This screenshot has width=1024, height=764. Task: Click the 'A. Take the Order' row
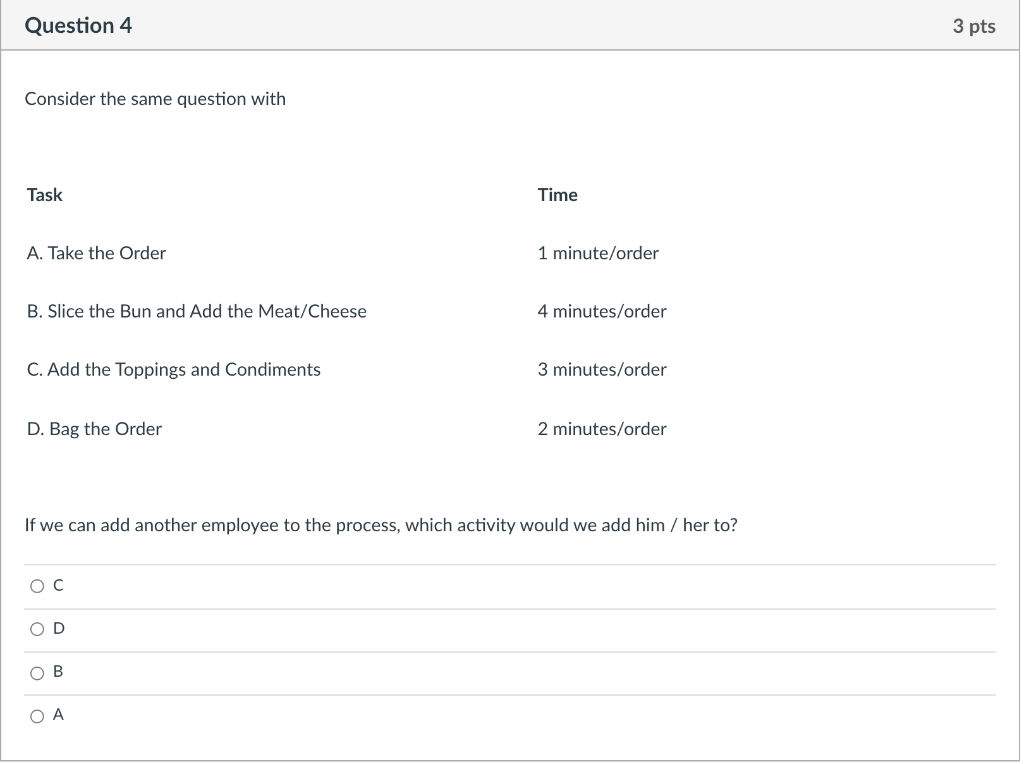[96, 253]
